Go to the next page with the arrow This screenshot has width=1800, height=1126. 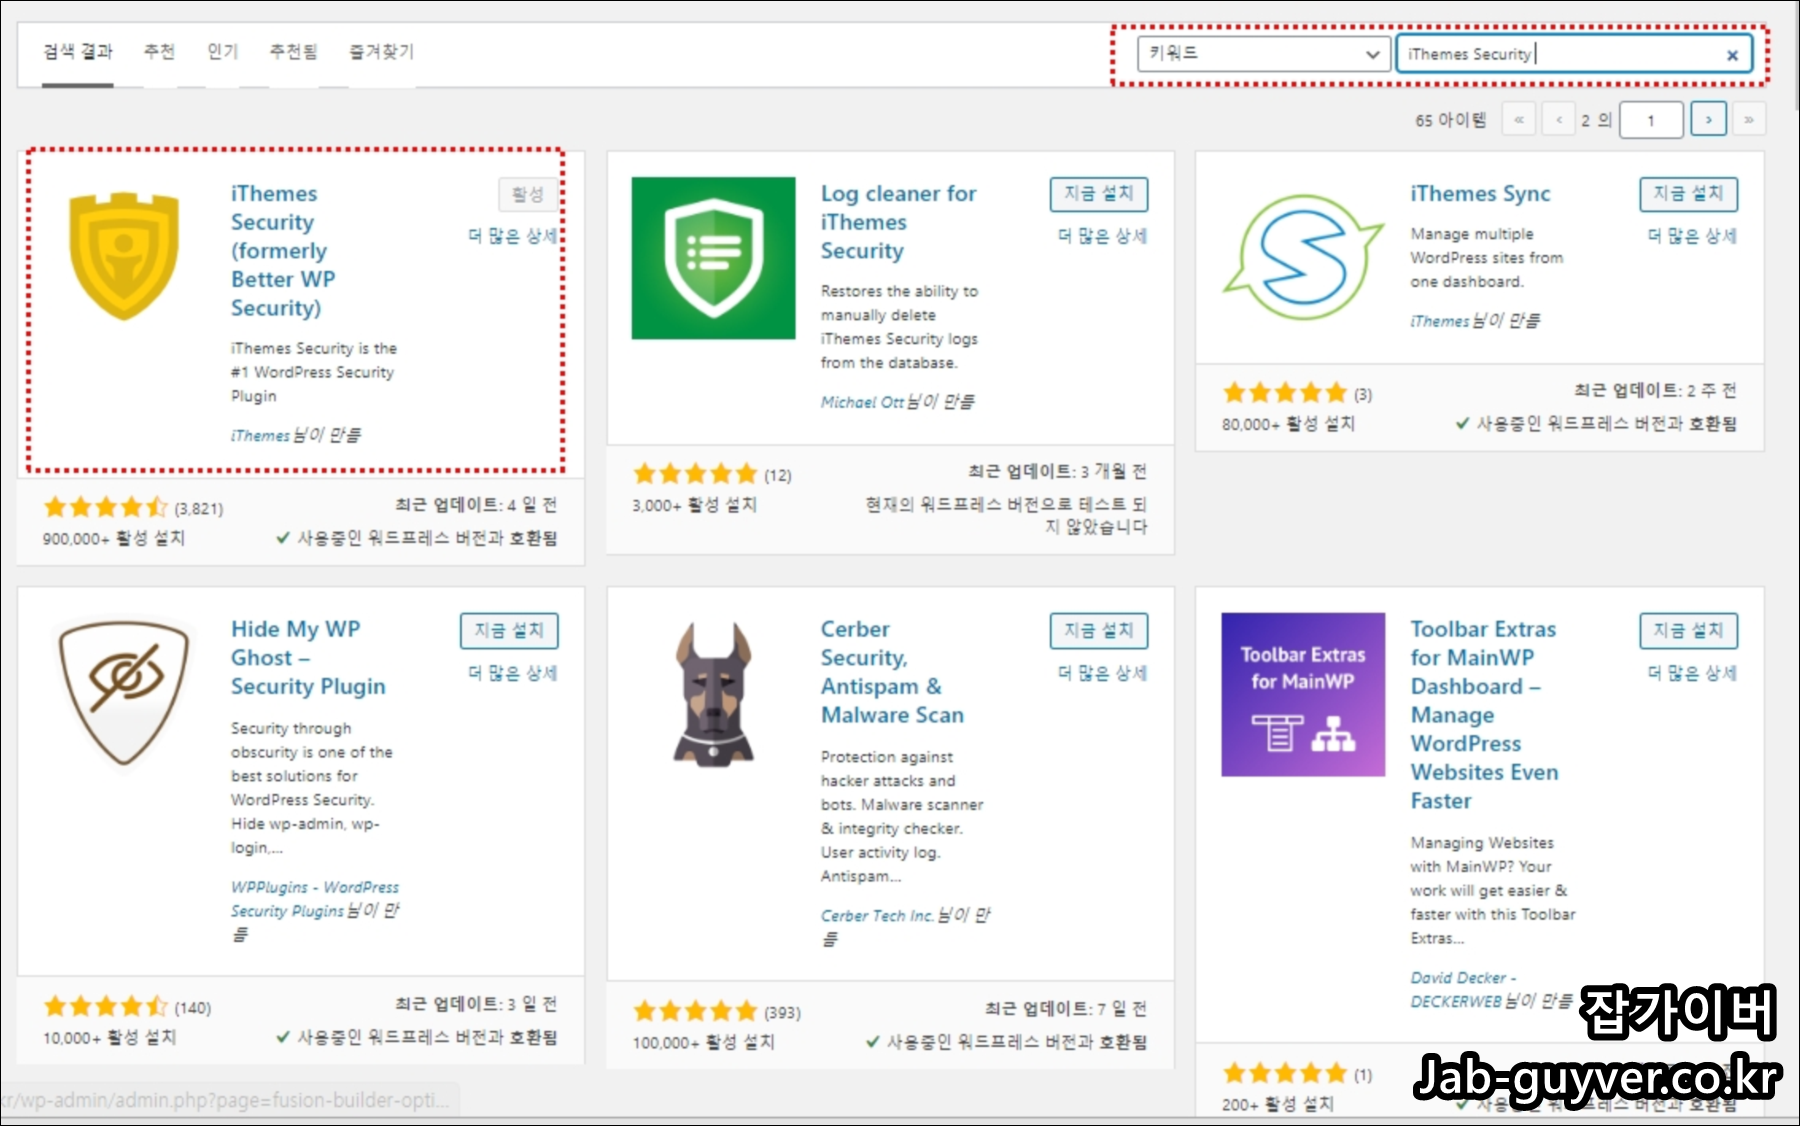[x=1709, y=119]
